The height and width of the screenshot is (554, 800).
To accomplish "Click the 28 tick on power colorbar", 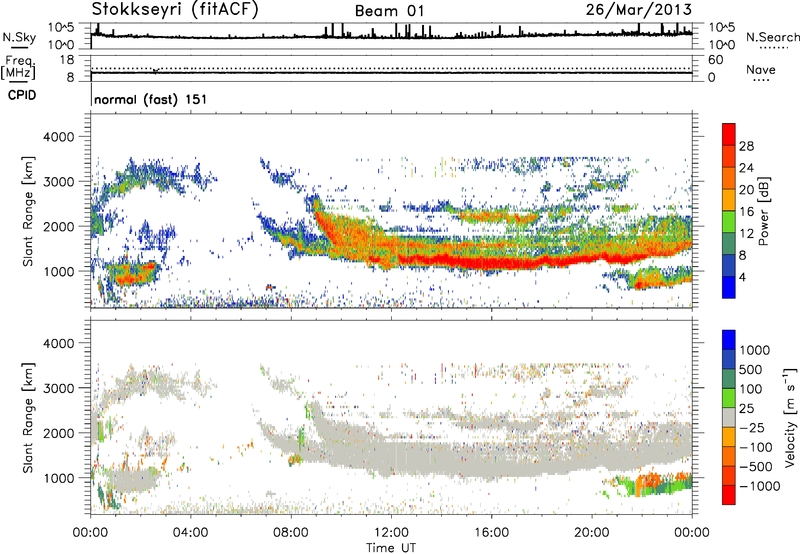I will pyautogui.click(x=746, y=146).
